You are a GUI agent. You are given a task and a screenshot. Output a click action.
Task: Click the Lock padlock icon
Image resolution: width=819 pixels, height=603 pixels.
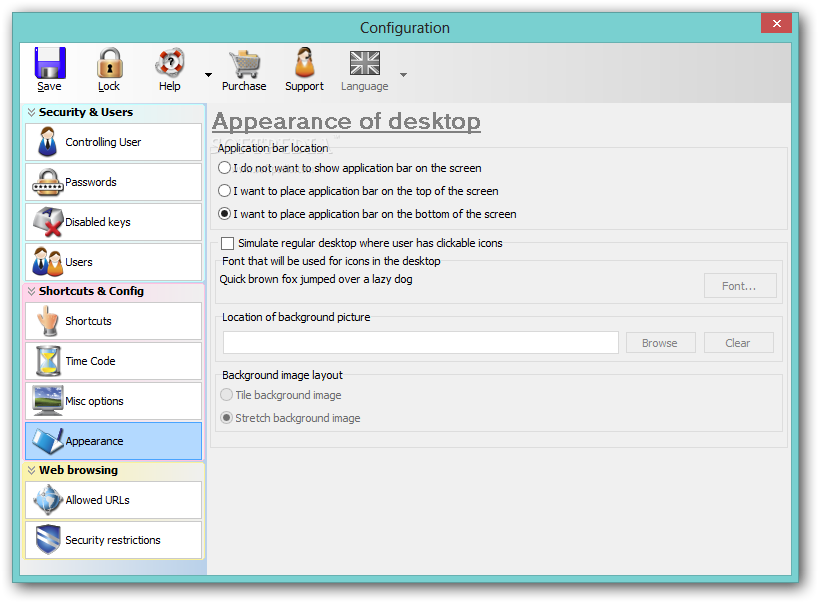tap(110, 62)
